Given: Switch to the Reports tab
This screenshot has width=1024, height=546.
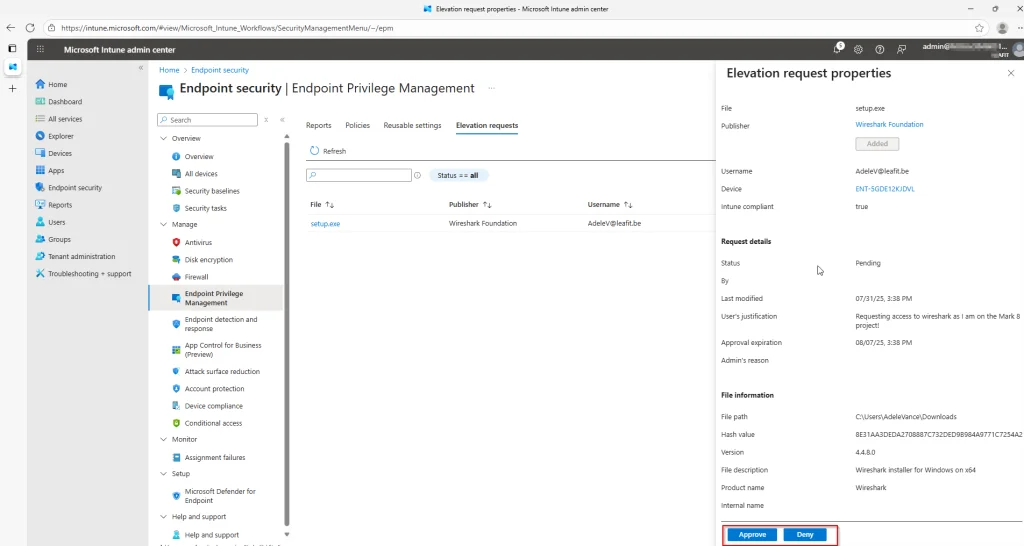Looking at the screenshot, I should tap(319, 125).
